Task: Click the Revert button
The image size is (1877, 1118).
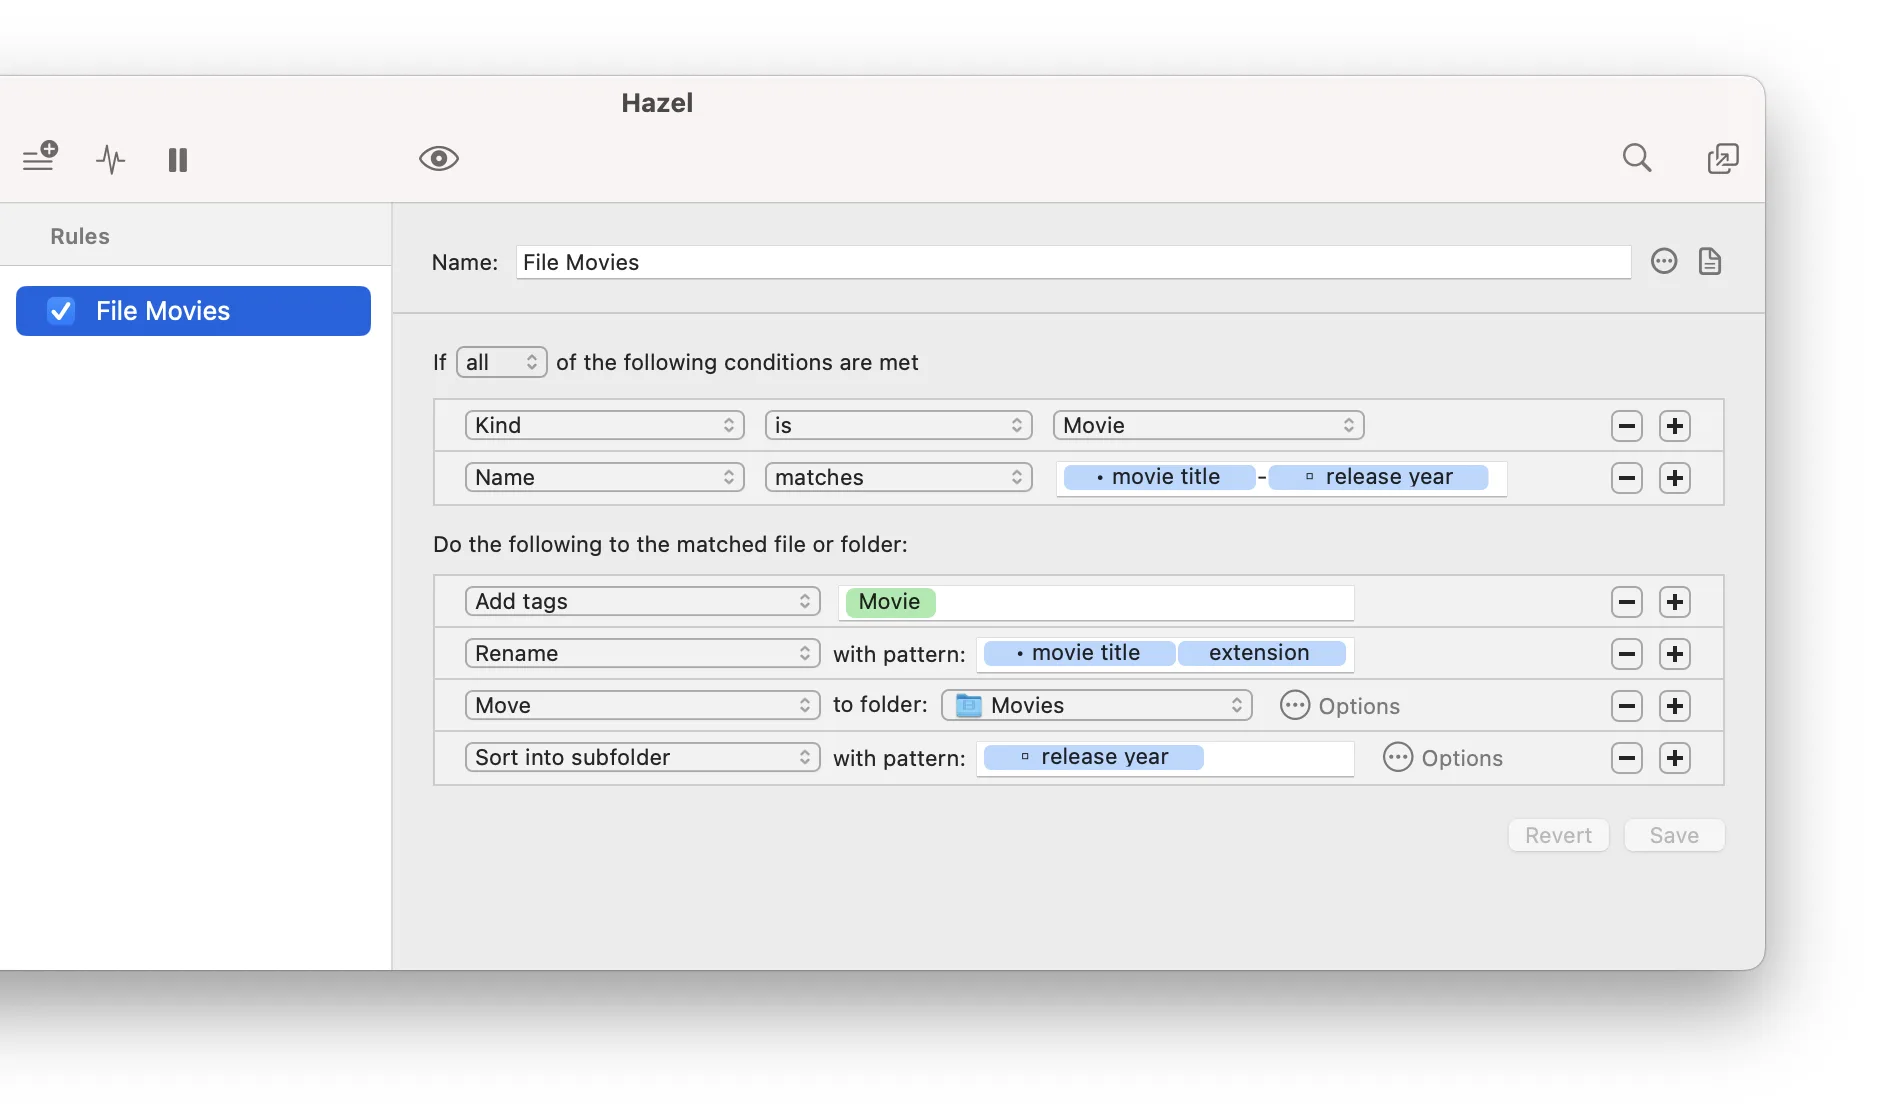Action: point(1558,835)
